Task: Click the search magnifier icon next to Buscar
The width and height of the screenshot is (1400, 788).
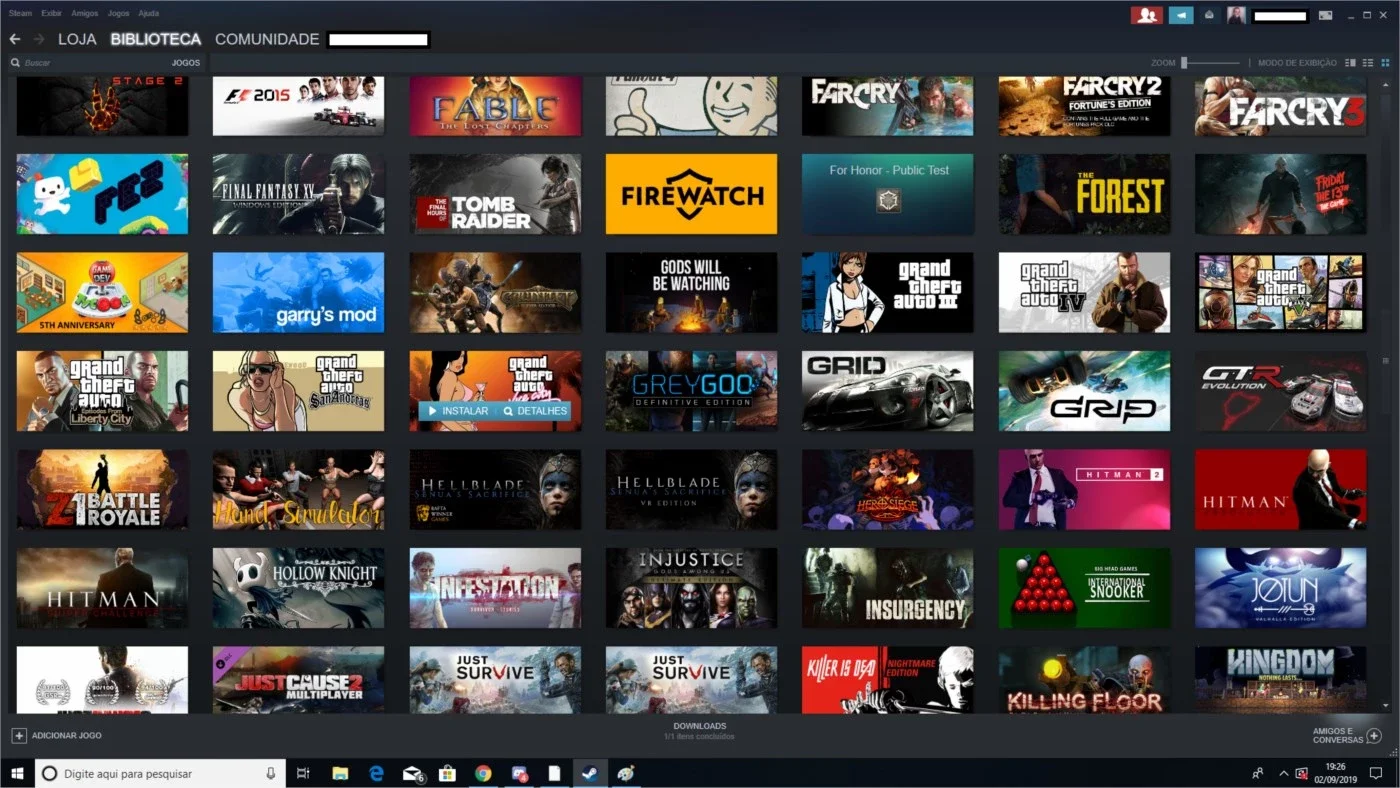Action: pos(15,62)
